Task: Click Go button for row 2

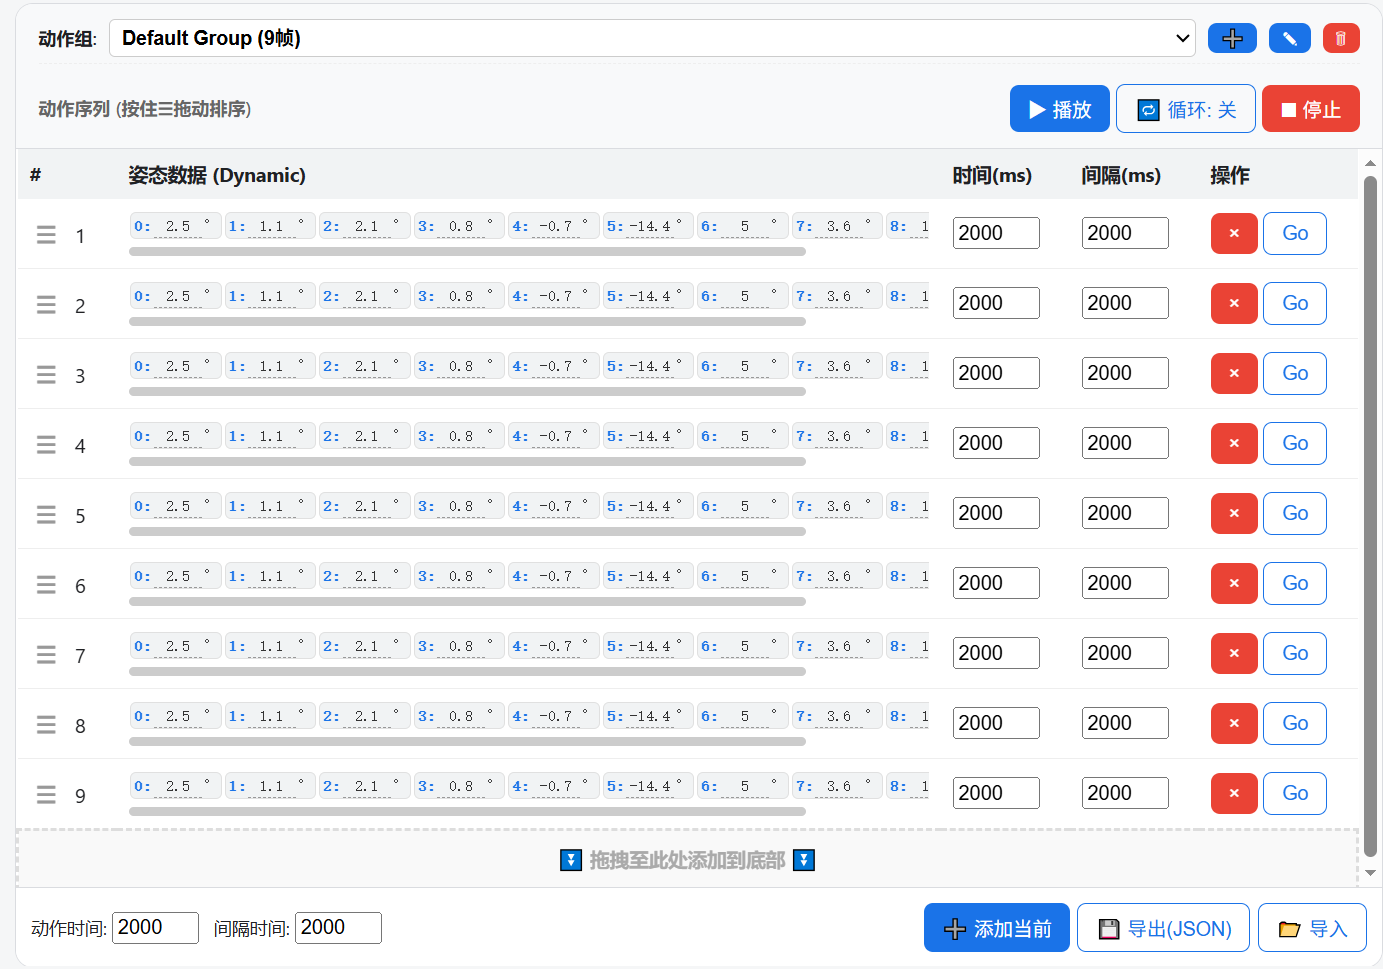Action: click(1294, 303)
